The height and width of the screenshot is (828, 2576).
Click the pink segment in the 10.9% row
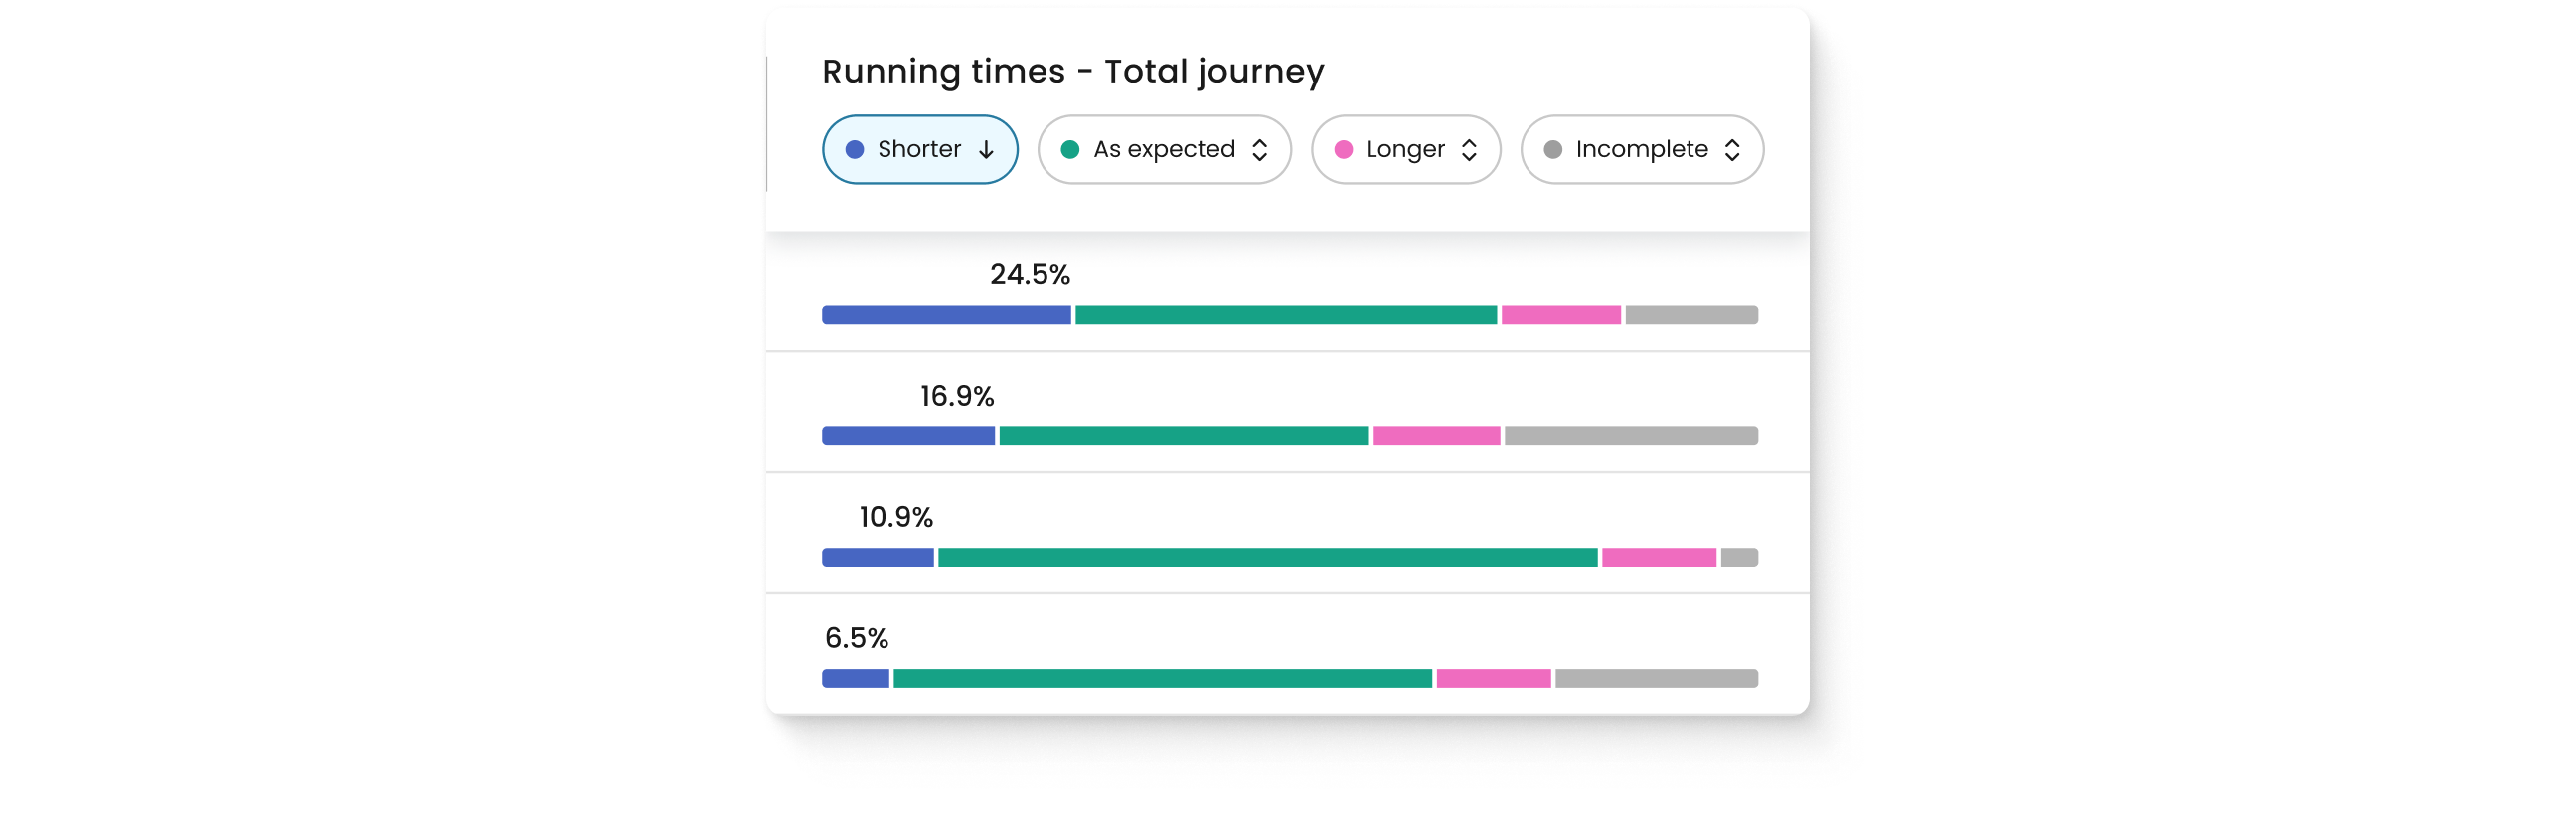[1659, 557]
